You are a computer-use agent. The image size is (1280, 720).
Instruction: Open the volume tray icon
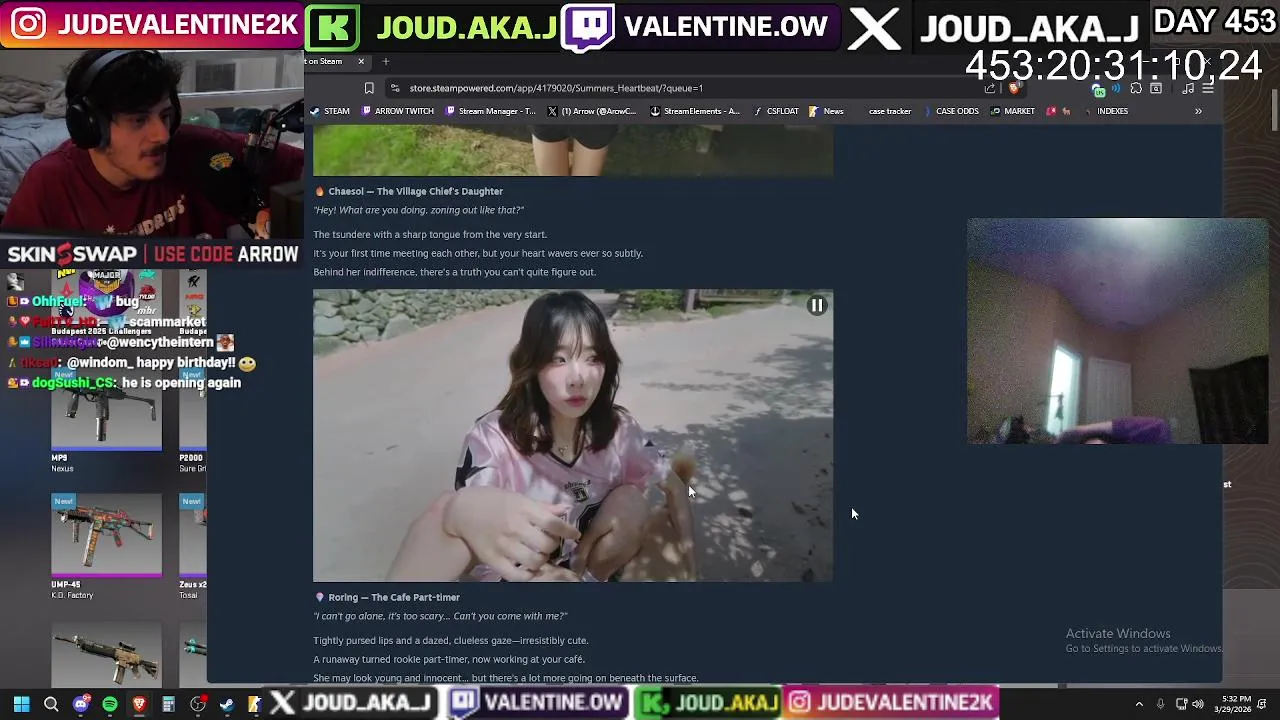pyautogui.click(x=1198, y=704)
